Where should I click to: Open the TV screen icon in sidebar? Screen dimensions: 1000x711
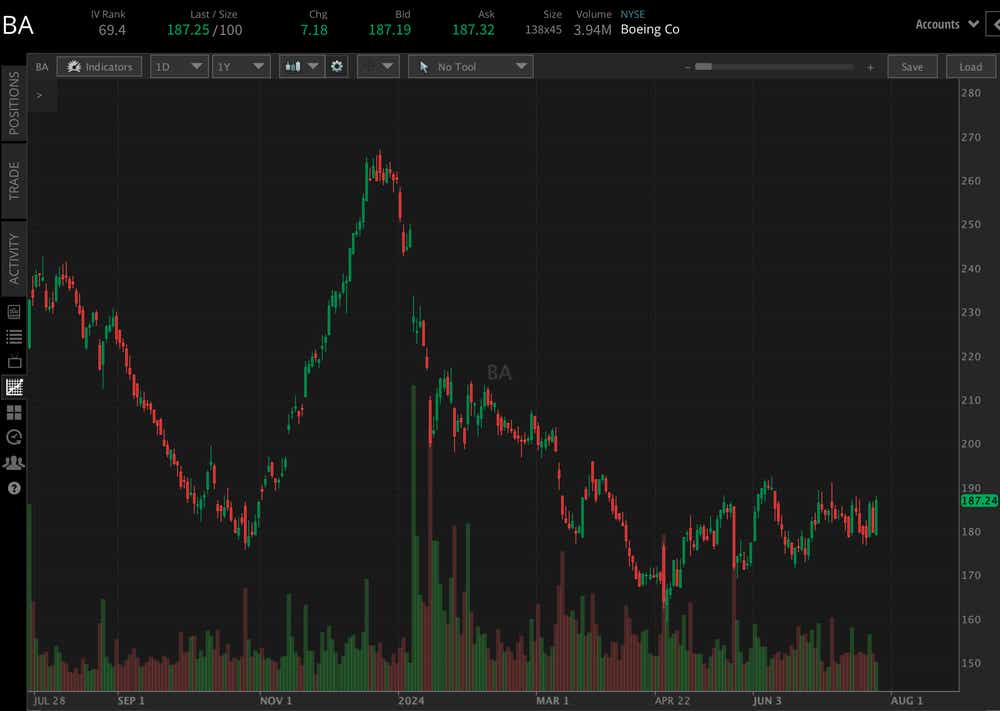pyautogui.click(x=14, y=362)
